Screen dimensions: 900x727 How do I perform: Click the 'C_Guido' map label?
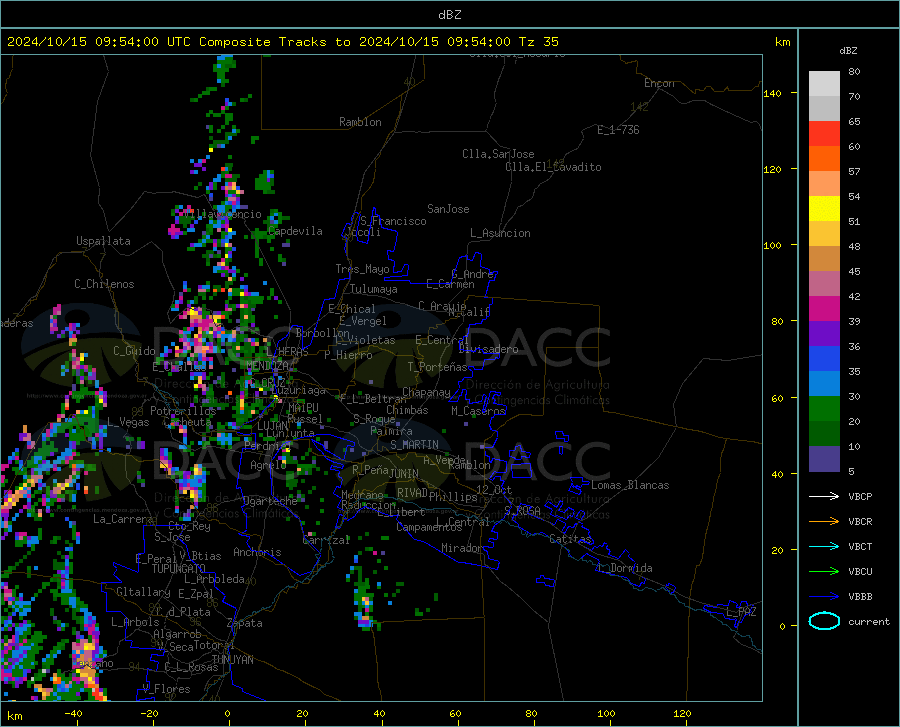coord(134,351)
